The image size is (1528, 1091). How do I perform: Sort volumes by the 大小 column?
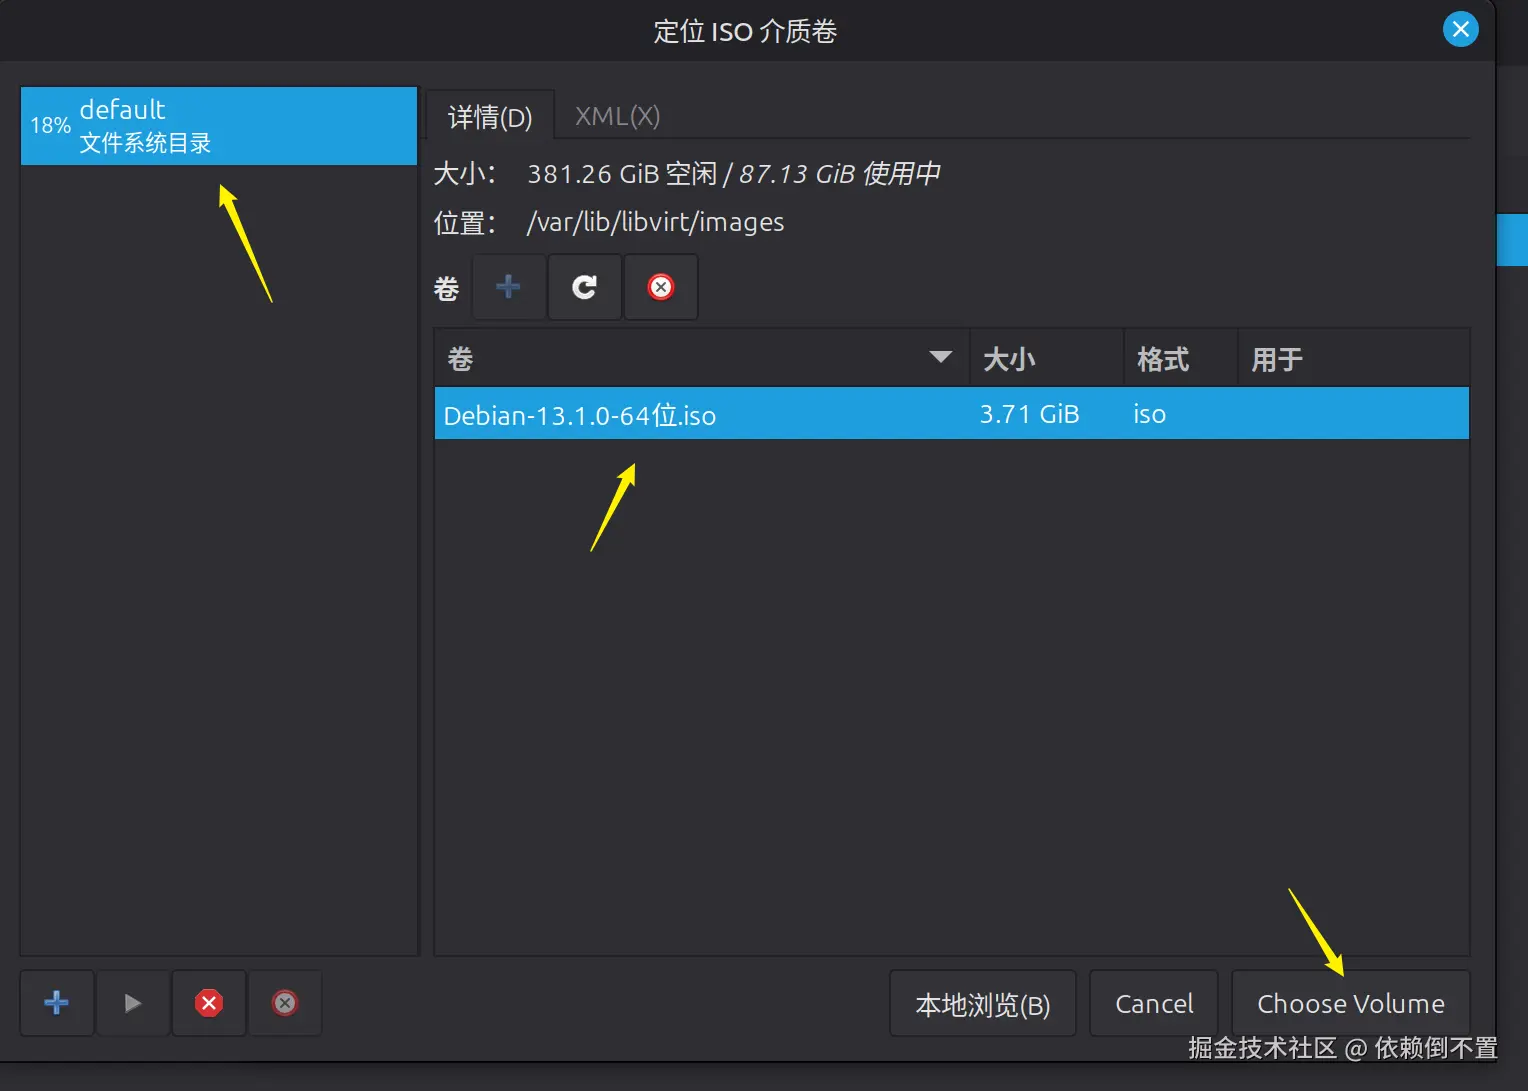1010,357
